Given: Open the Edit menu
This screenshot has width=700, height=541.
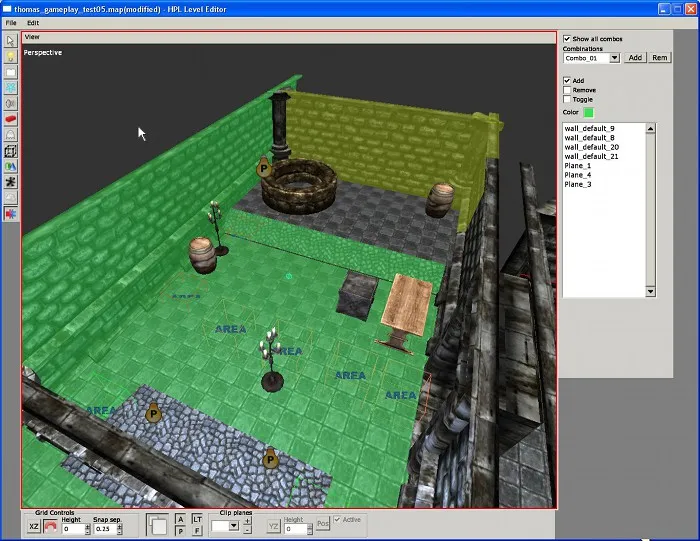Looking at the screenshot, I should [33, 22].
